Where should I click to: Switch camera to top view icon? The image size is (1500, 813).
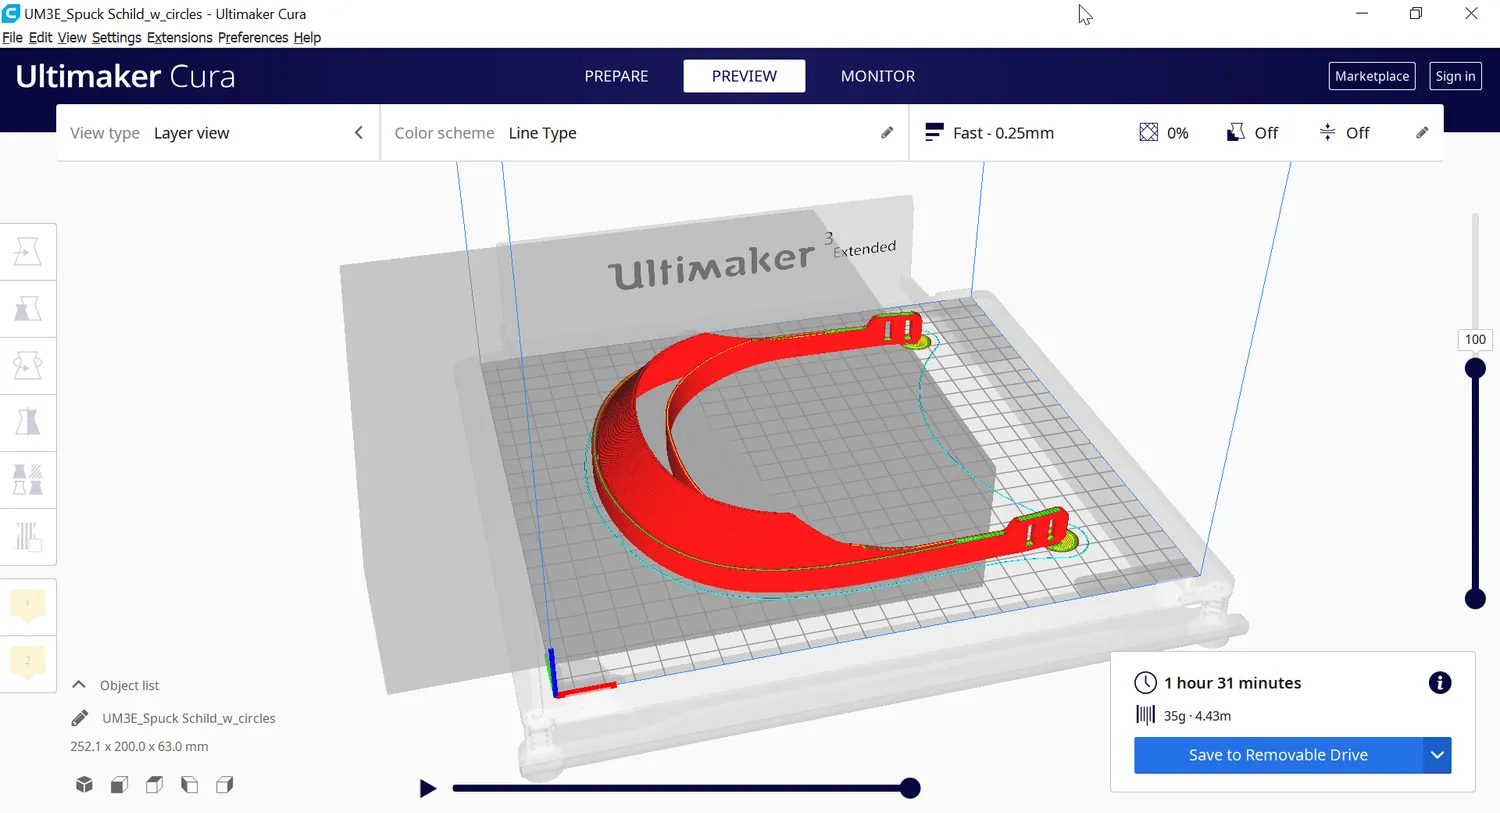[x=154, y=785]
